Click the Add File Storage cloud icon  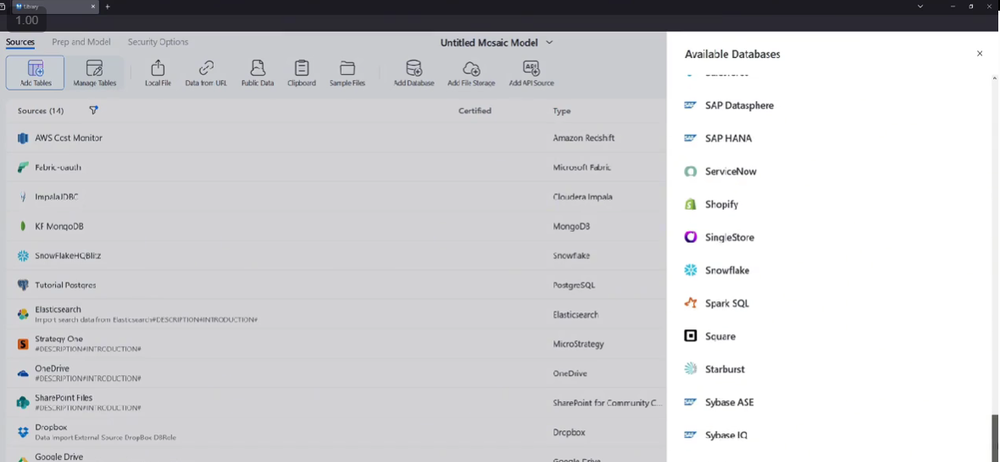click(x=471, y=68)
